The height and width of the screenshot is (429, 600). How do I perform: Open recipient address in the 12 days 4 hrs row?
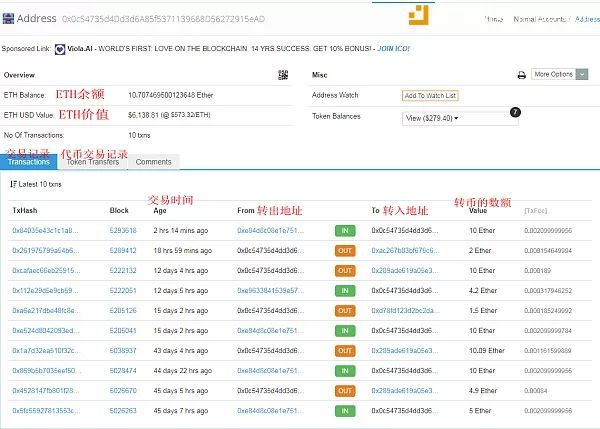tap(405, 271)
